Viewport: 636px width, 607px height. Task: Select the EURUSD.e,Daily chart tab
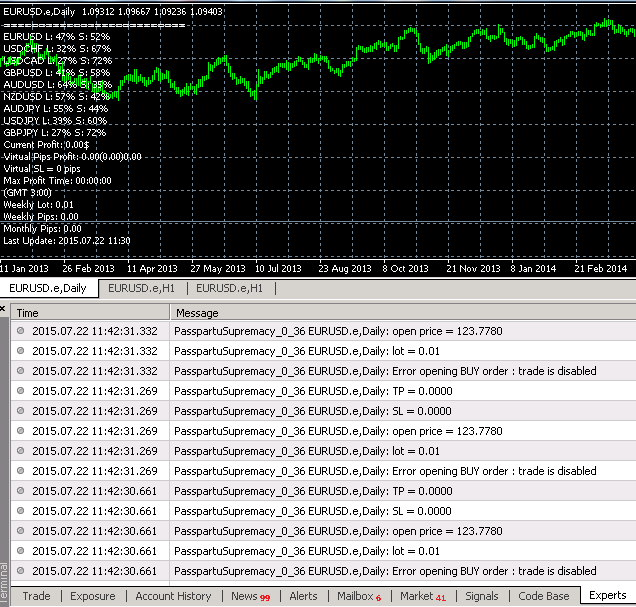click(48, 288)
